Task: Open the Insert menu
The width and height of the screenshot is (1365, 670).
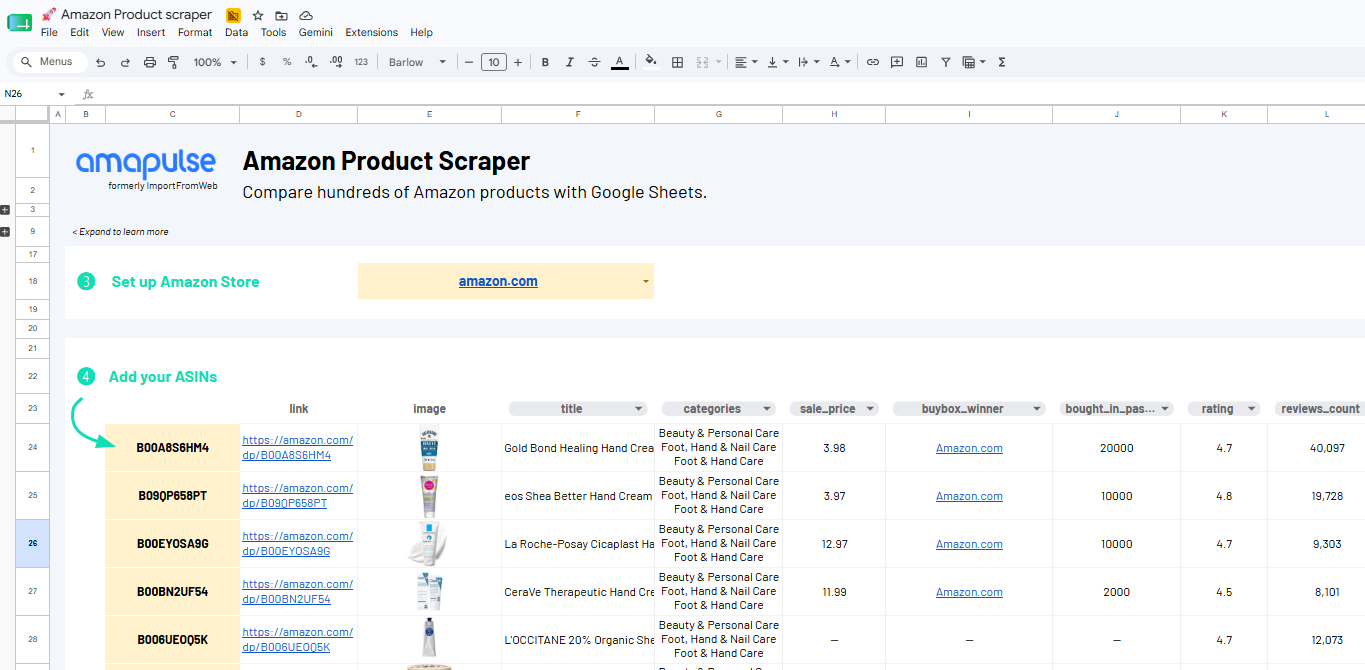Action: [151, 32]
